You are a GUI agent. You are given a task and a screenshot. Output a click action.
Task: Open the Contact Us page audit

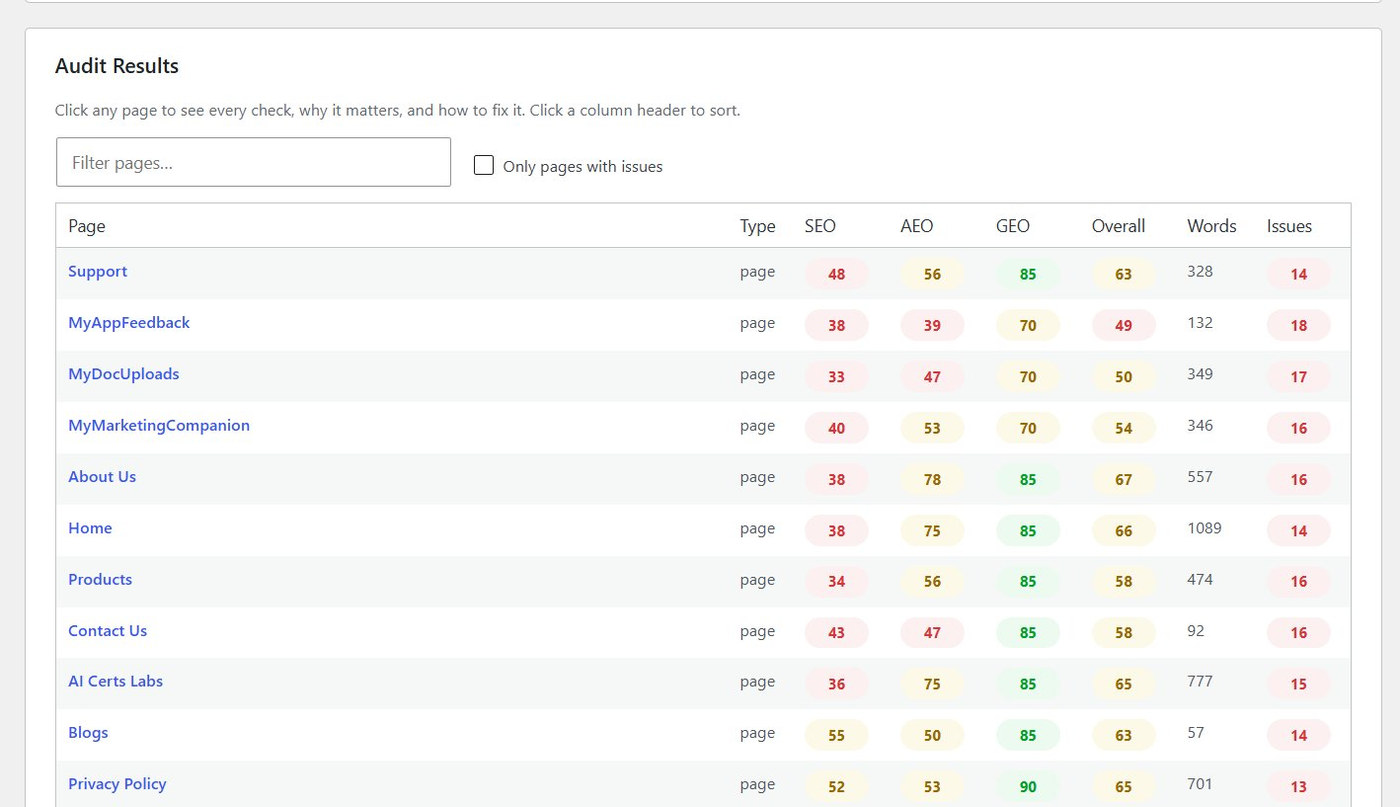pos(107,631)
